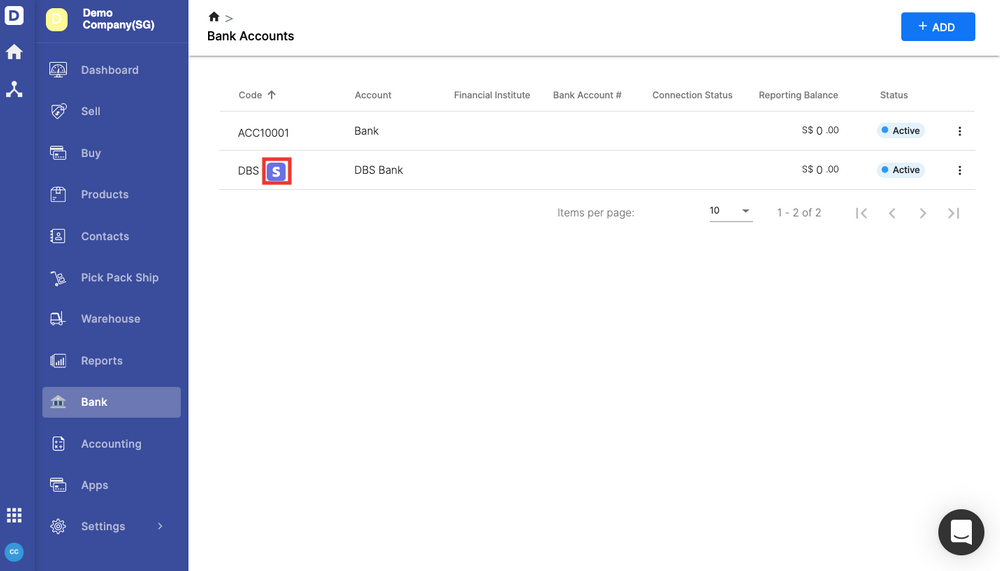Open the Accounting section in sidebar

[x=111, y=444]
